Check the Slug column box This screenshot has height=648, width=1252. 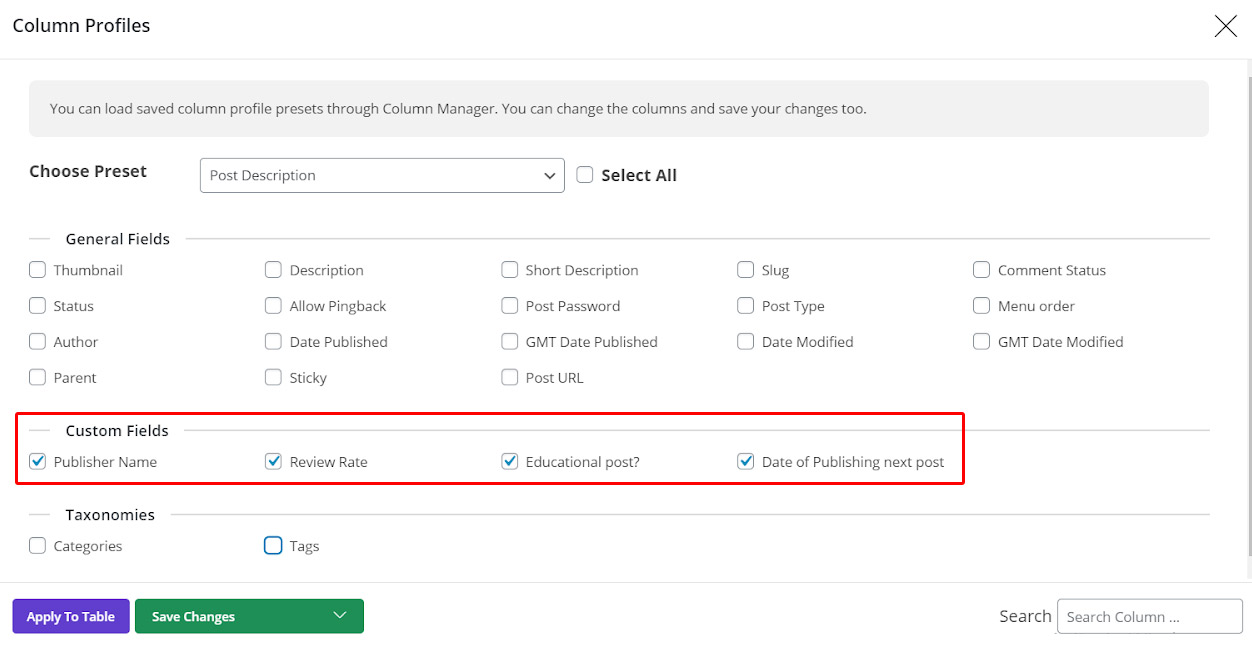(745, 269)
